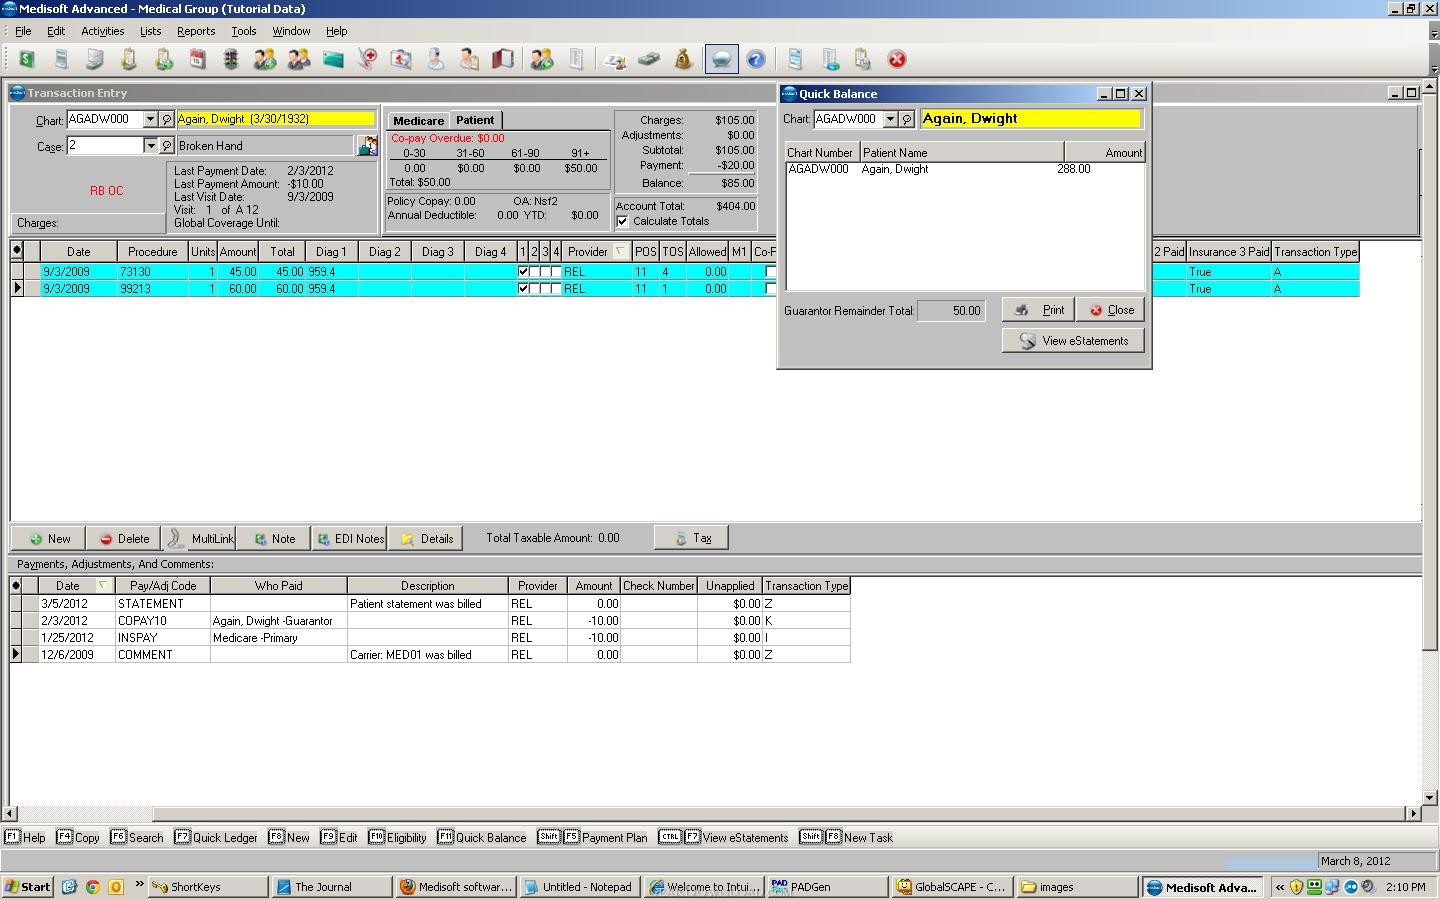1440x900 pixels.
Task: Click the cash bills Quick Balance toolbar icon
Action: 649,59
